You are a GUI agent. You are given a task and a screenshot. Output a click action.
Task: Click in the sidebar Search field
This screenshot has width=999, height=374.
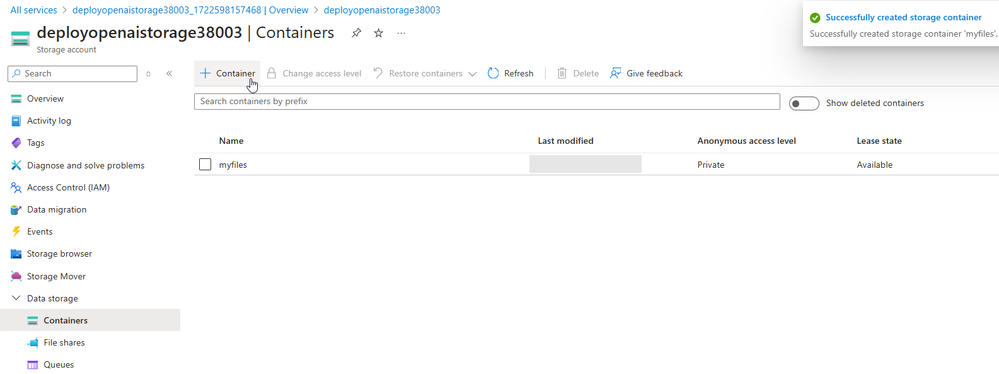pos(72,73)
